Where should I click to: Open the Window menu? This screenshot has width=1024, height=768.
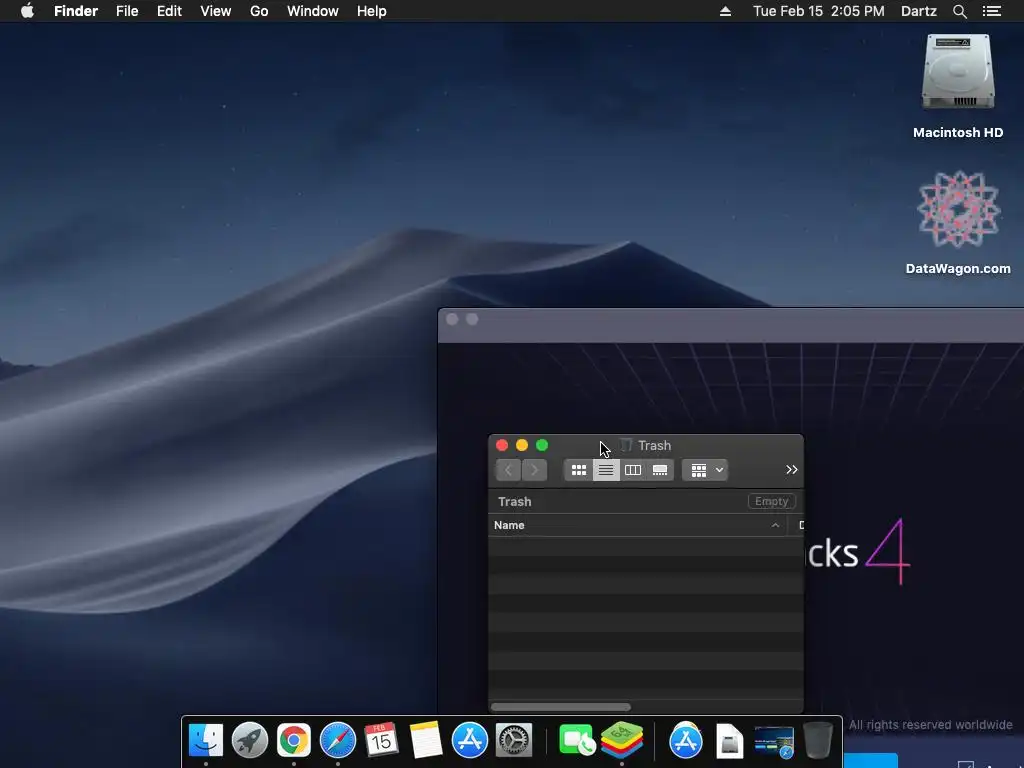click(313, 11)
